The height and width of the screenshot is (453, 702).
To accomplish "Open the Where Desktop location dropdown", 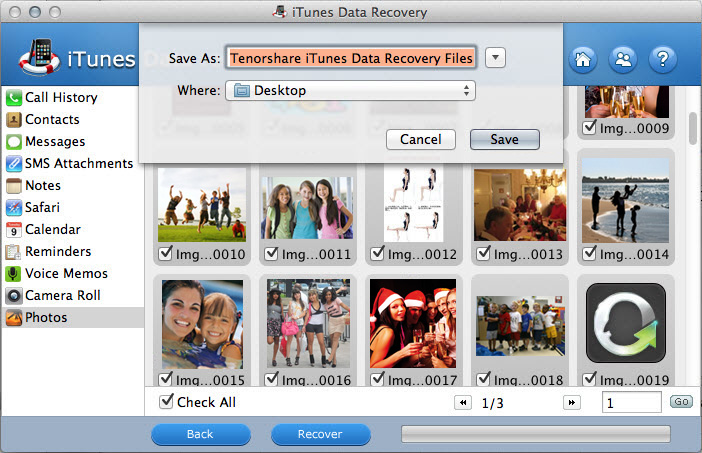I will [x=351, y=90].
